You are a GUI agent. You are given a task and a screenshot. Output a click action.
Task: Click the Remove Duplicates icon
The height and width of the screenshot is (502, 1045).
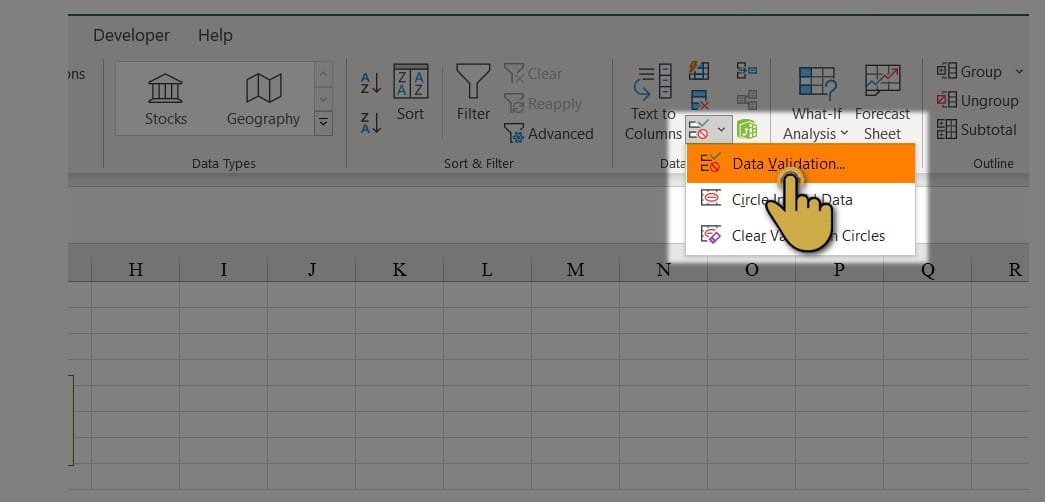pyautogui.click(x=699, y=100)
